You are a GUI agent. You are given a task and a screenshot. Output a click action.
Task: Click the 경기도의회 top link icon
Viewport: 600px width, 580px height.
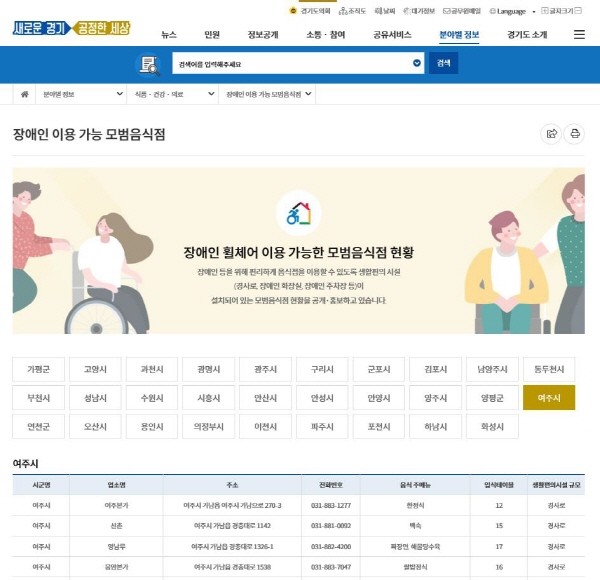(x=292, y=10)
